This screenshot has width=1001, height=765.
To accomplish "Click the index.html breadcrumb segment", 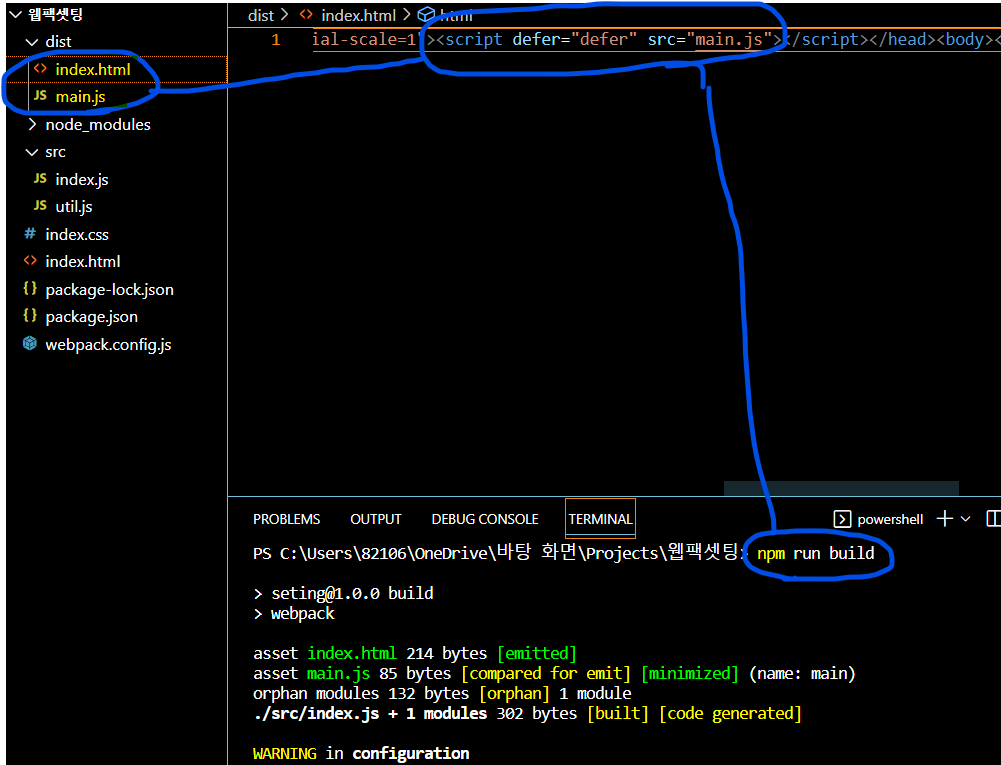I will (x=358, y=15).
